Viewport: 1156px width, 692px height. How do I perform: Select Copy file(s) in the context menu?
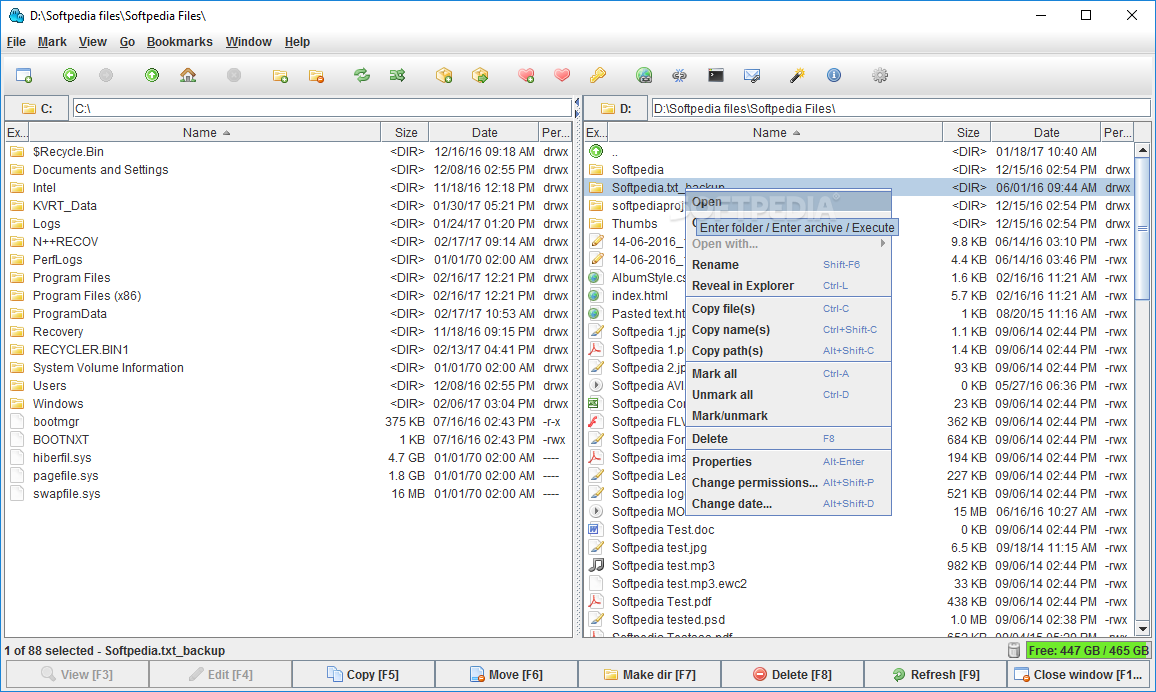[788, 309]
